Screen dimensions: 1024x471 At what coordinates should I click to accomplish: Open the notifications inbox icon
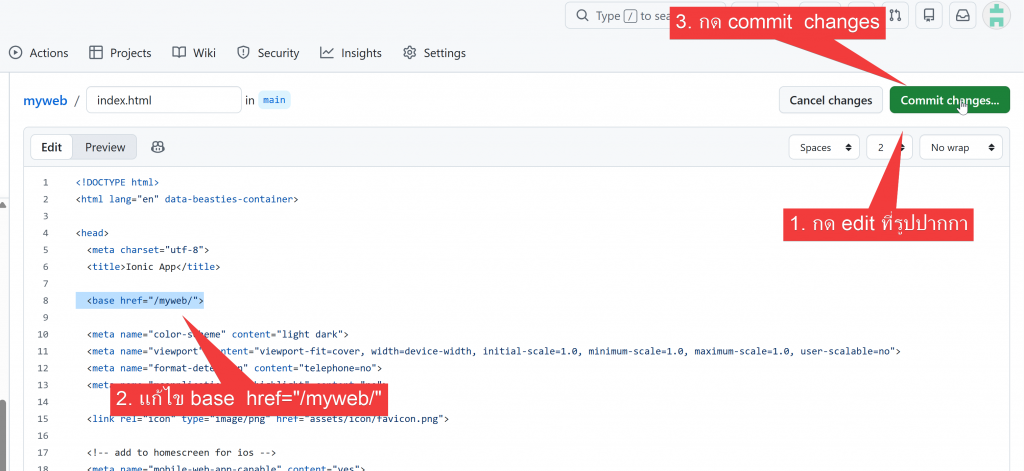[962, 15]
